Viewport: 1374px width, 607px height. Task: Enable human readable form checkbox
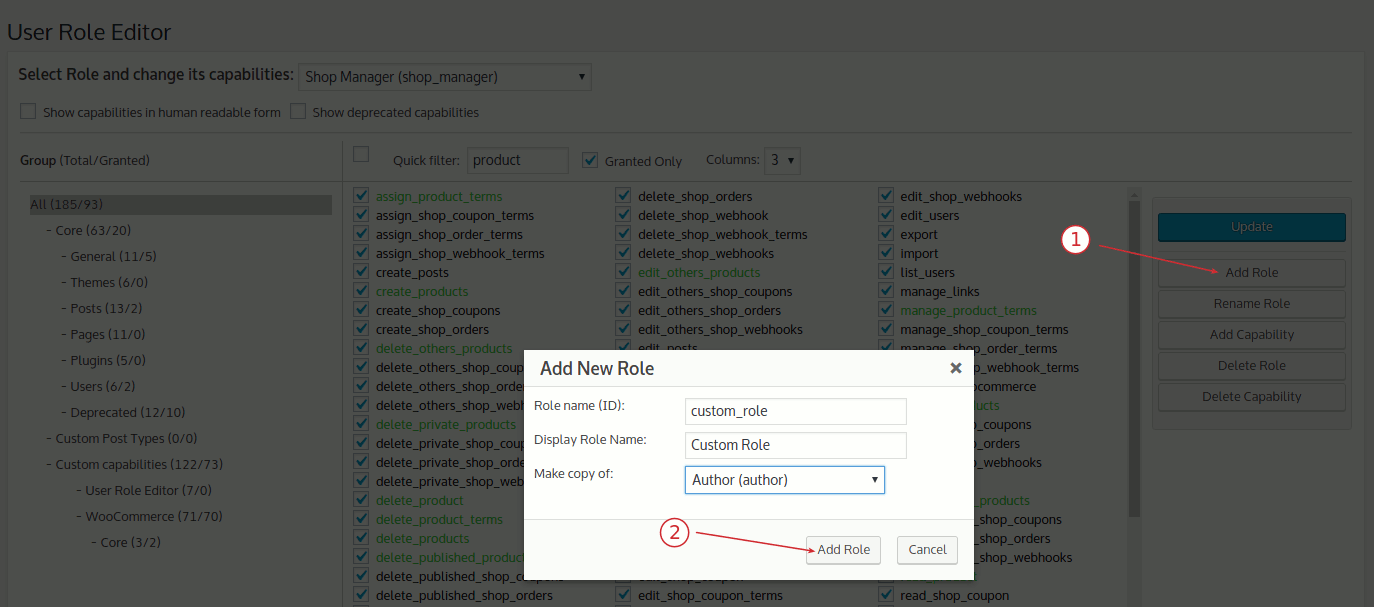pyautogui.click(x=28, y=112)
